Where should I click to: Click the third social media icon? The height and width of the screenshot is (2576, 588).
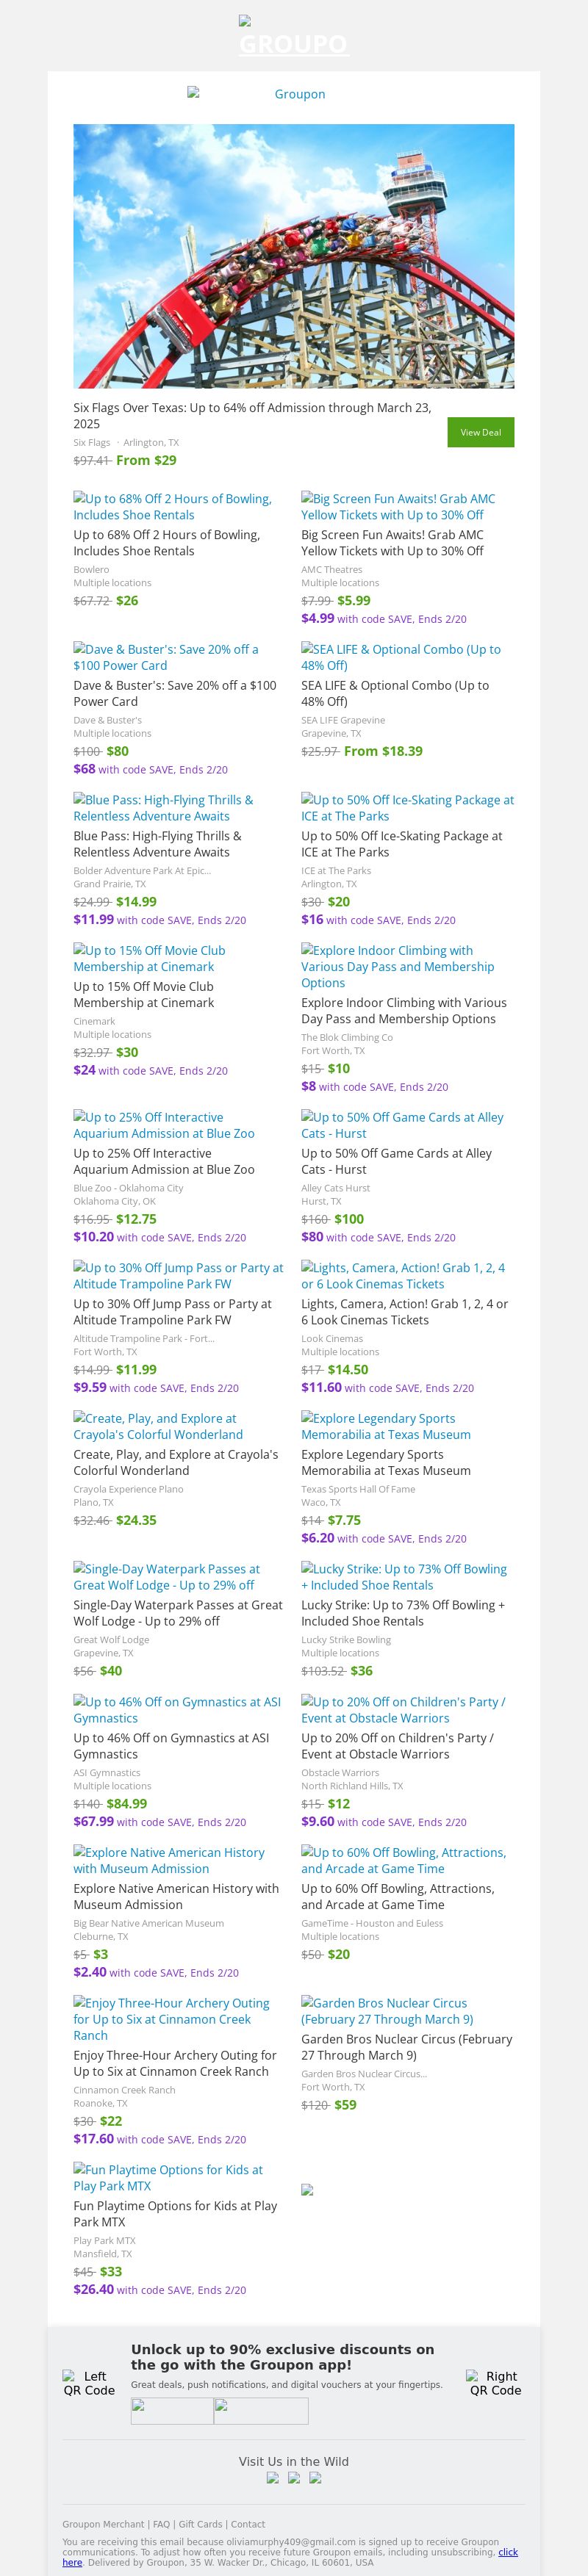click(x=315, y=2478)
